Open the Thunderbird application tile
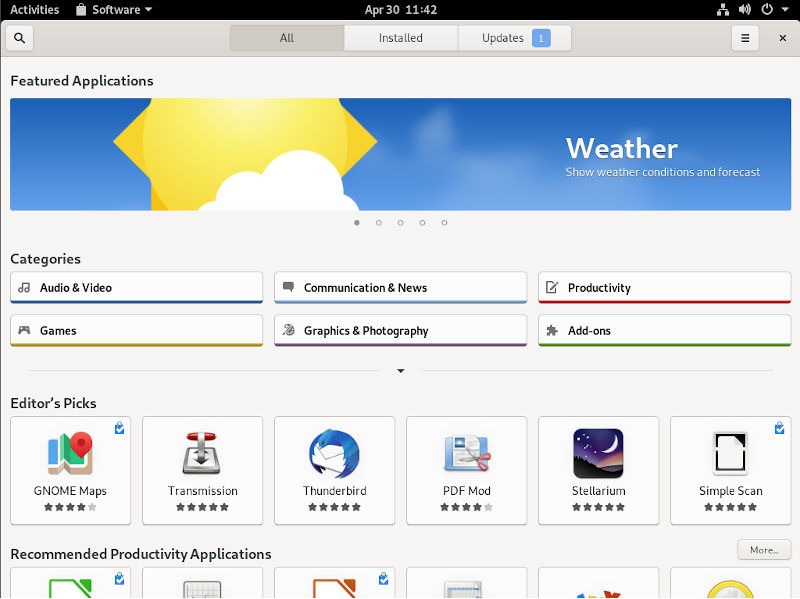This screenshot has height=599, width=800. [x=334, y=470]
